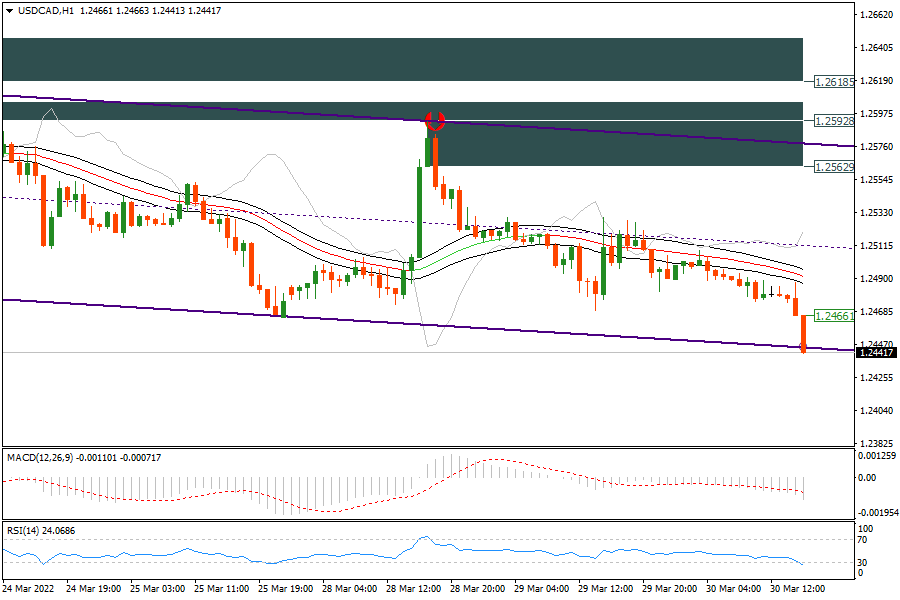The image size is (900, 600).
Task: Click the red circle marker at the price peak
Action: pos(435,121)
